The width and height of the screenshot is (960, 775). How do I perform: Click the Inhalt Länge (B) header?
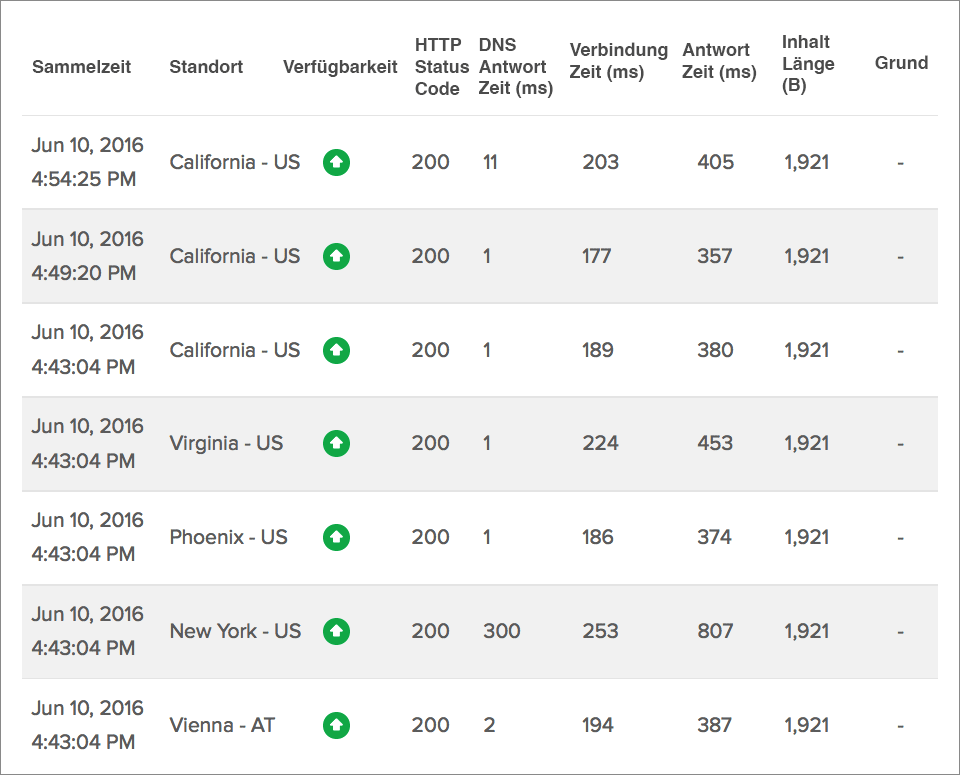click(x=808, y=63)
